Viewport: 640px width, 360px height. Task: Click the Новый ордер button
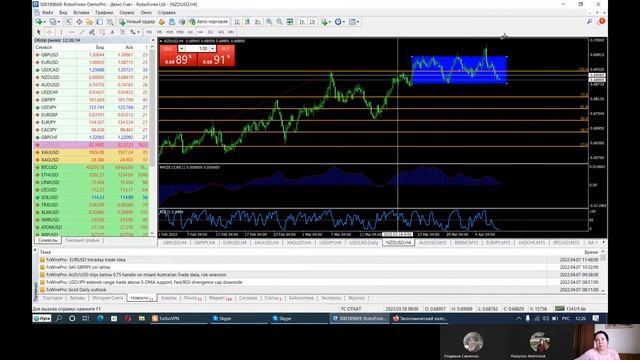[137, 22]
